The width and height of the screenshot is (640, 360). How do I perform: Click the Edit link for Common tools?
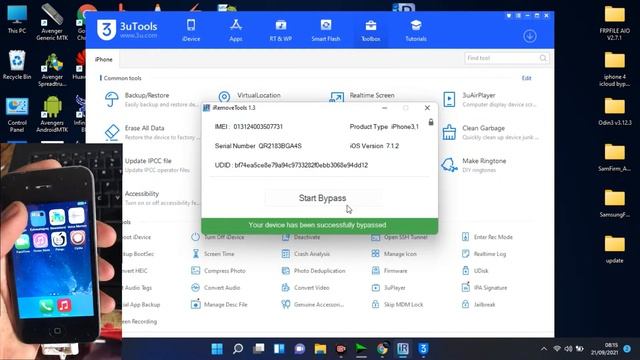point(527,78)
